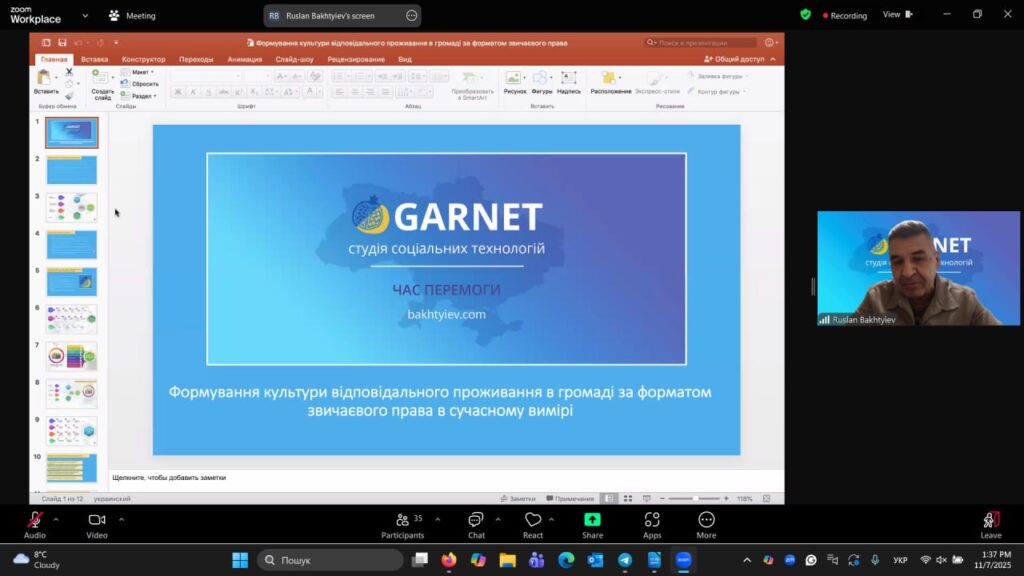Click the green encryption shield icon
Screen dimensions: 1024x576
click(x=805, y=15)
